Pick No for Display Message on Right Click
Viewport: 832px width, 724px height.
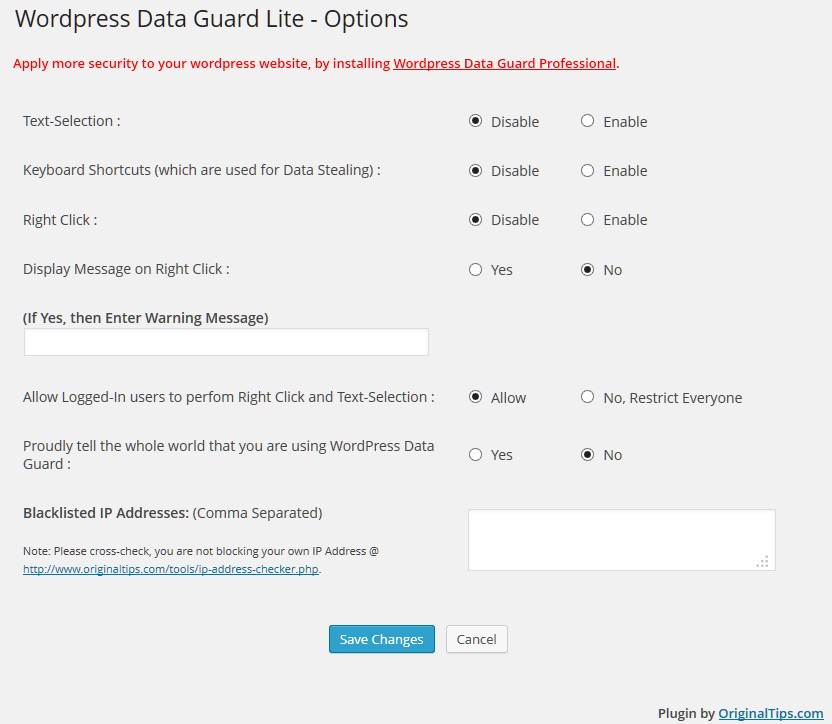pos(587,270)
